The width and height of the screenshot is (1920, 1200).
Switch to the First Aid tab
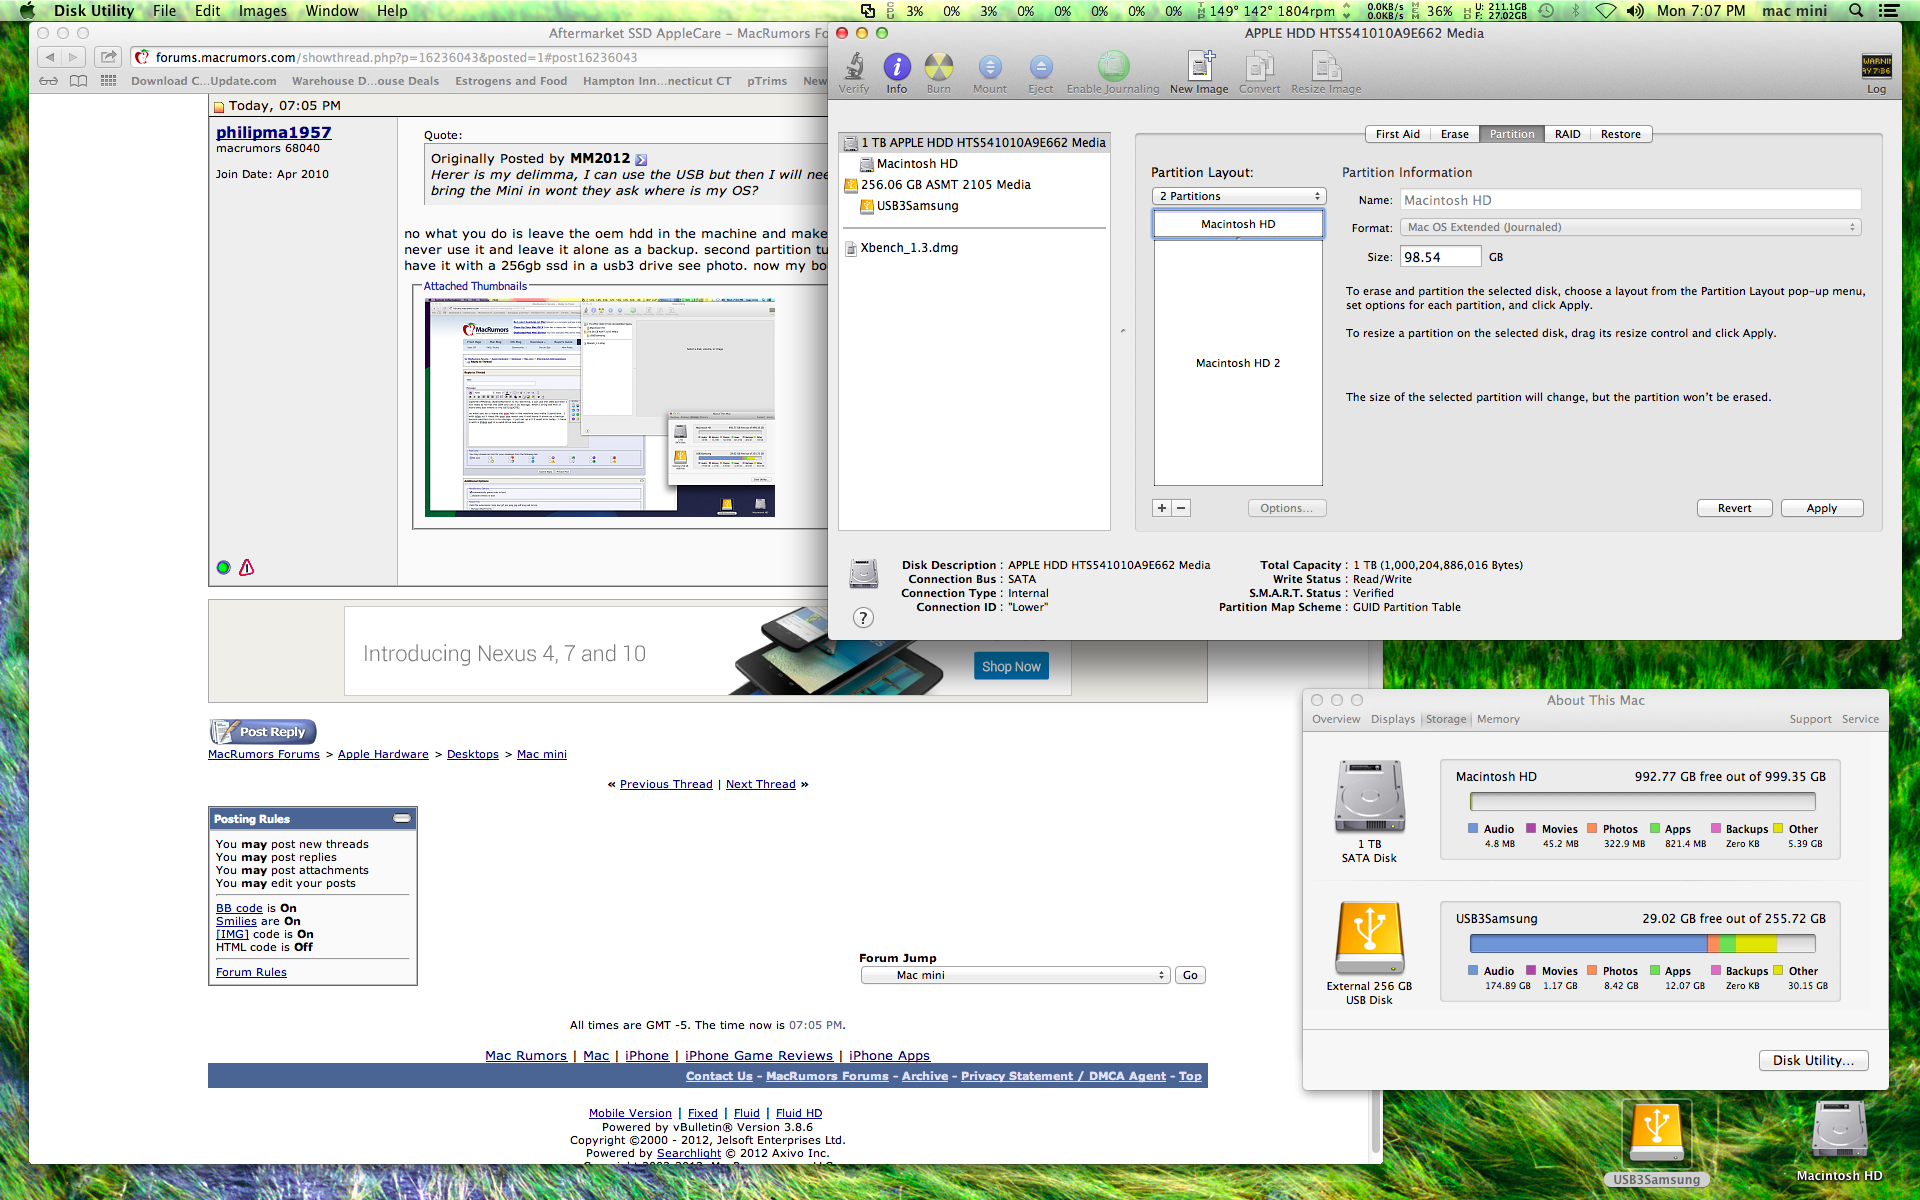(1397, 134)
